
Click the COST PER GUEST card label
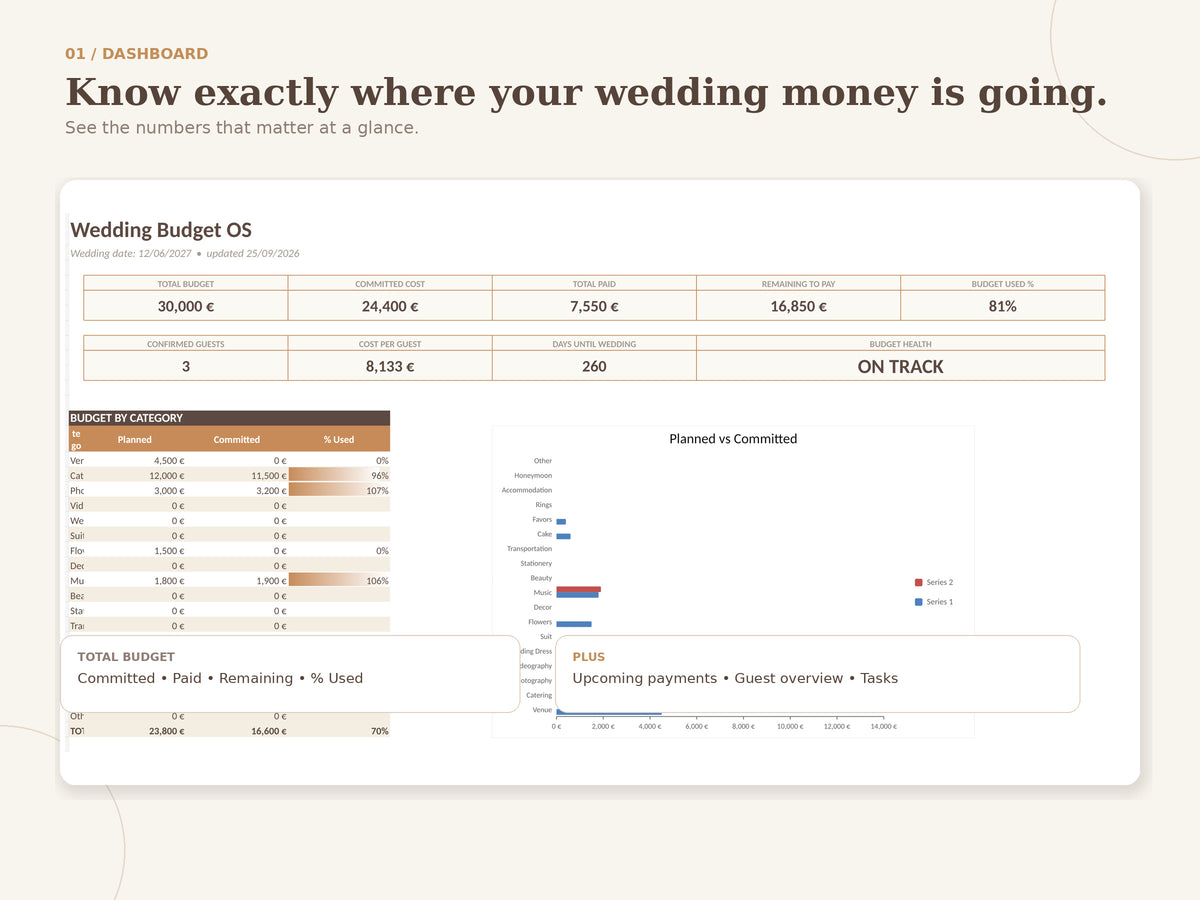pos(390,344)
